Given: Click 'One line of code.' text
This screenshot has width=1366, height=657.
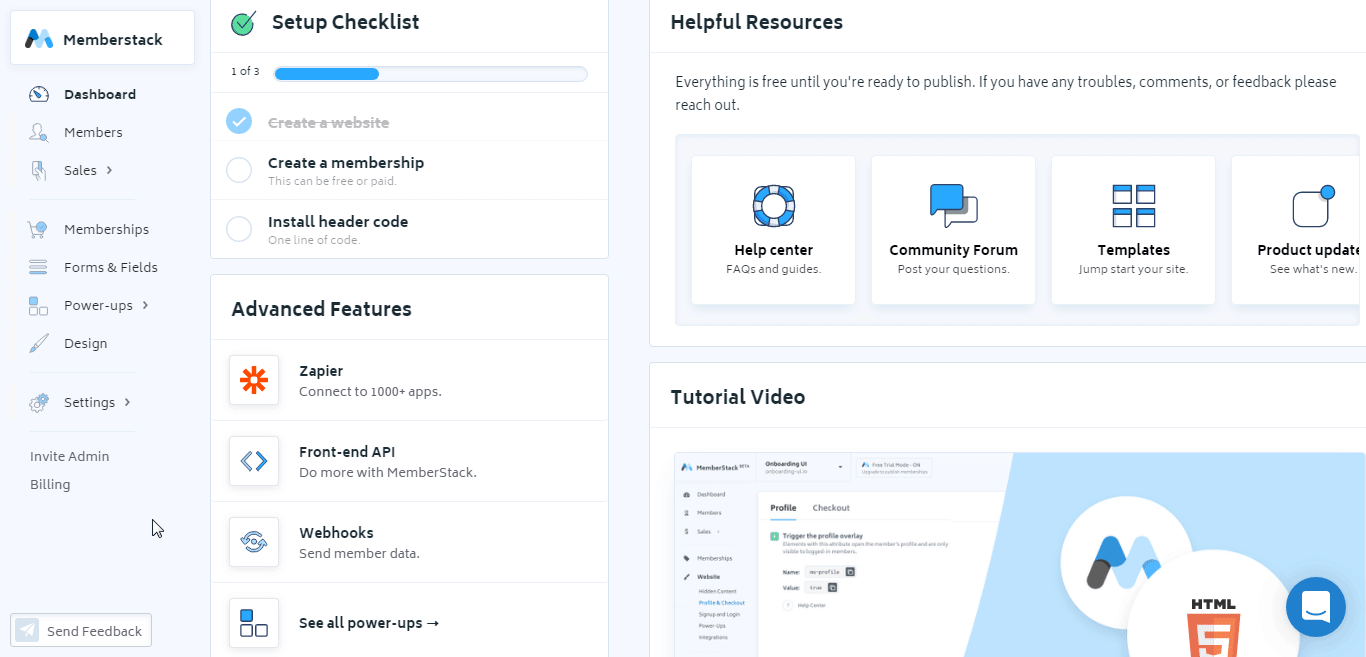Looking at the screenshot, I should tap(314, 240).
